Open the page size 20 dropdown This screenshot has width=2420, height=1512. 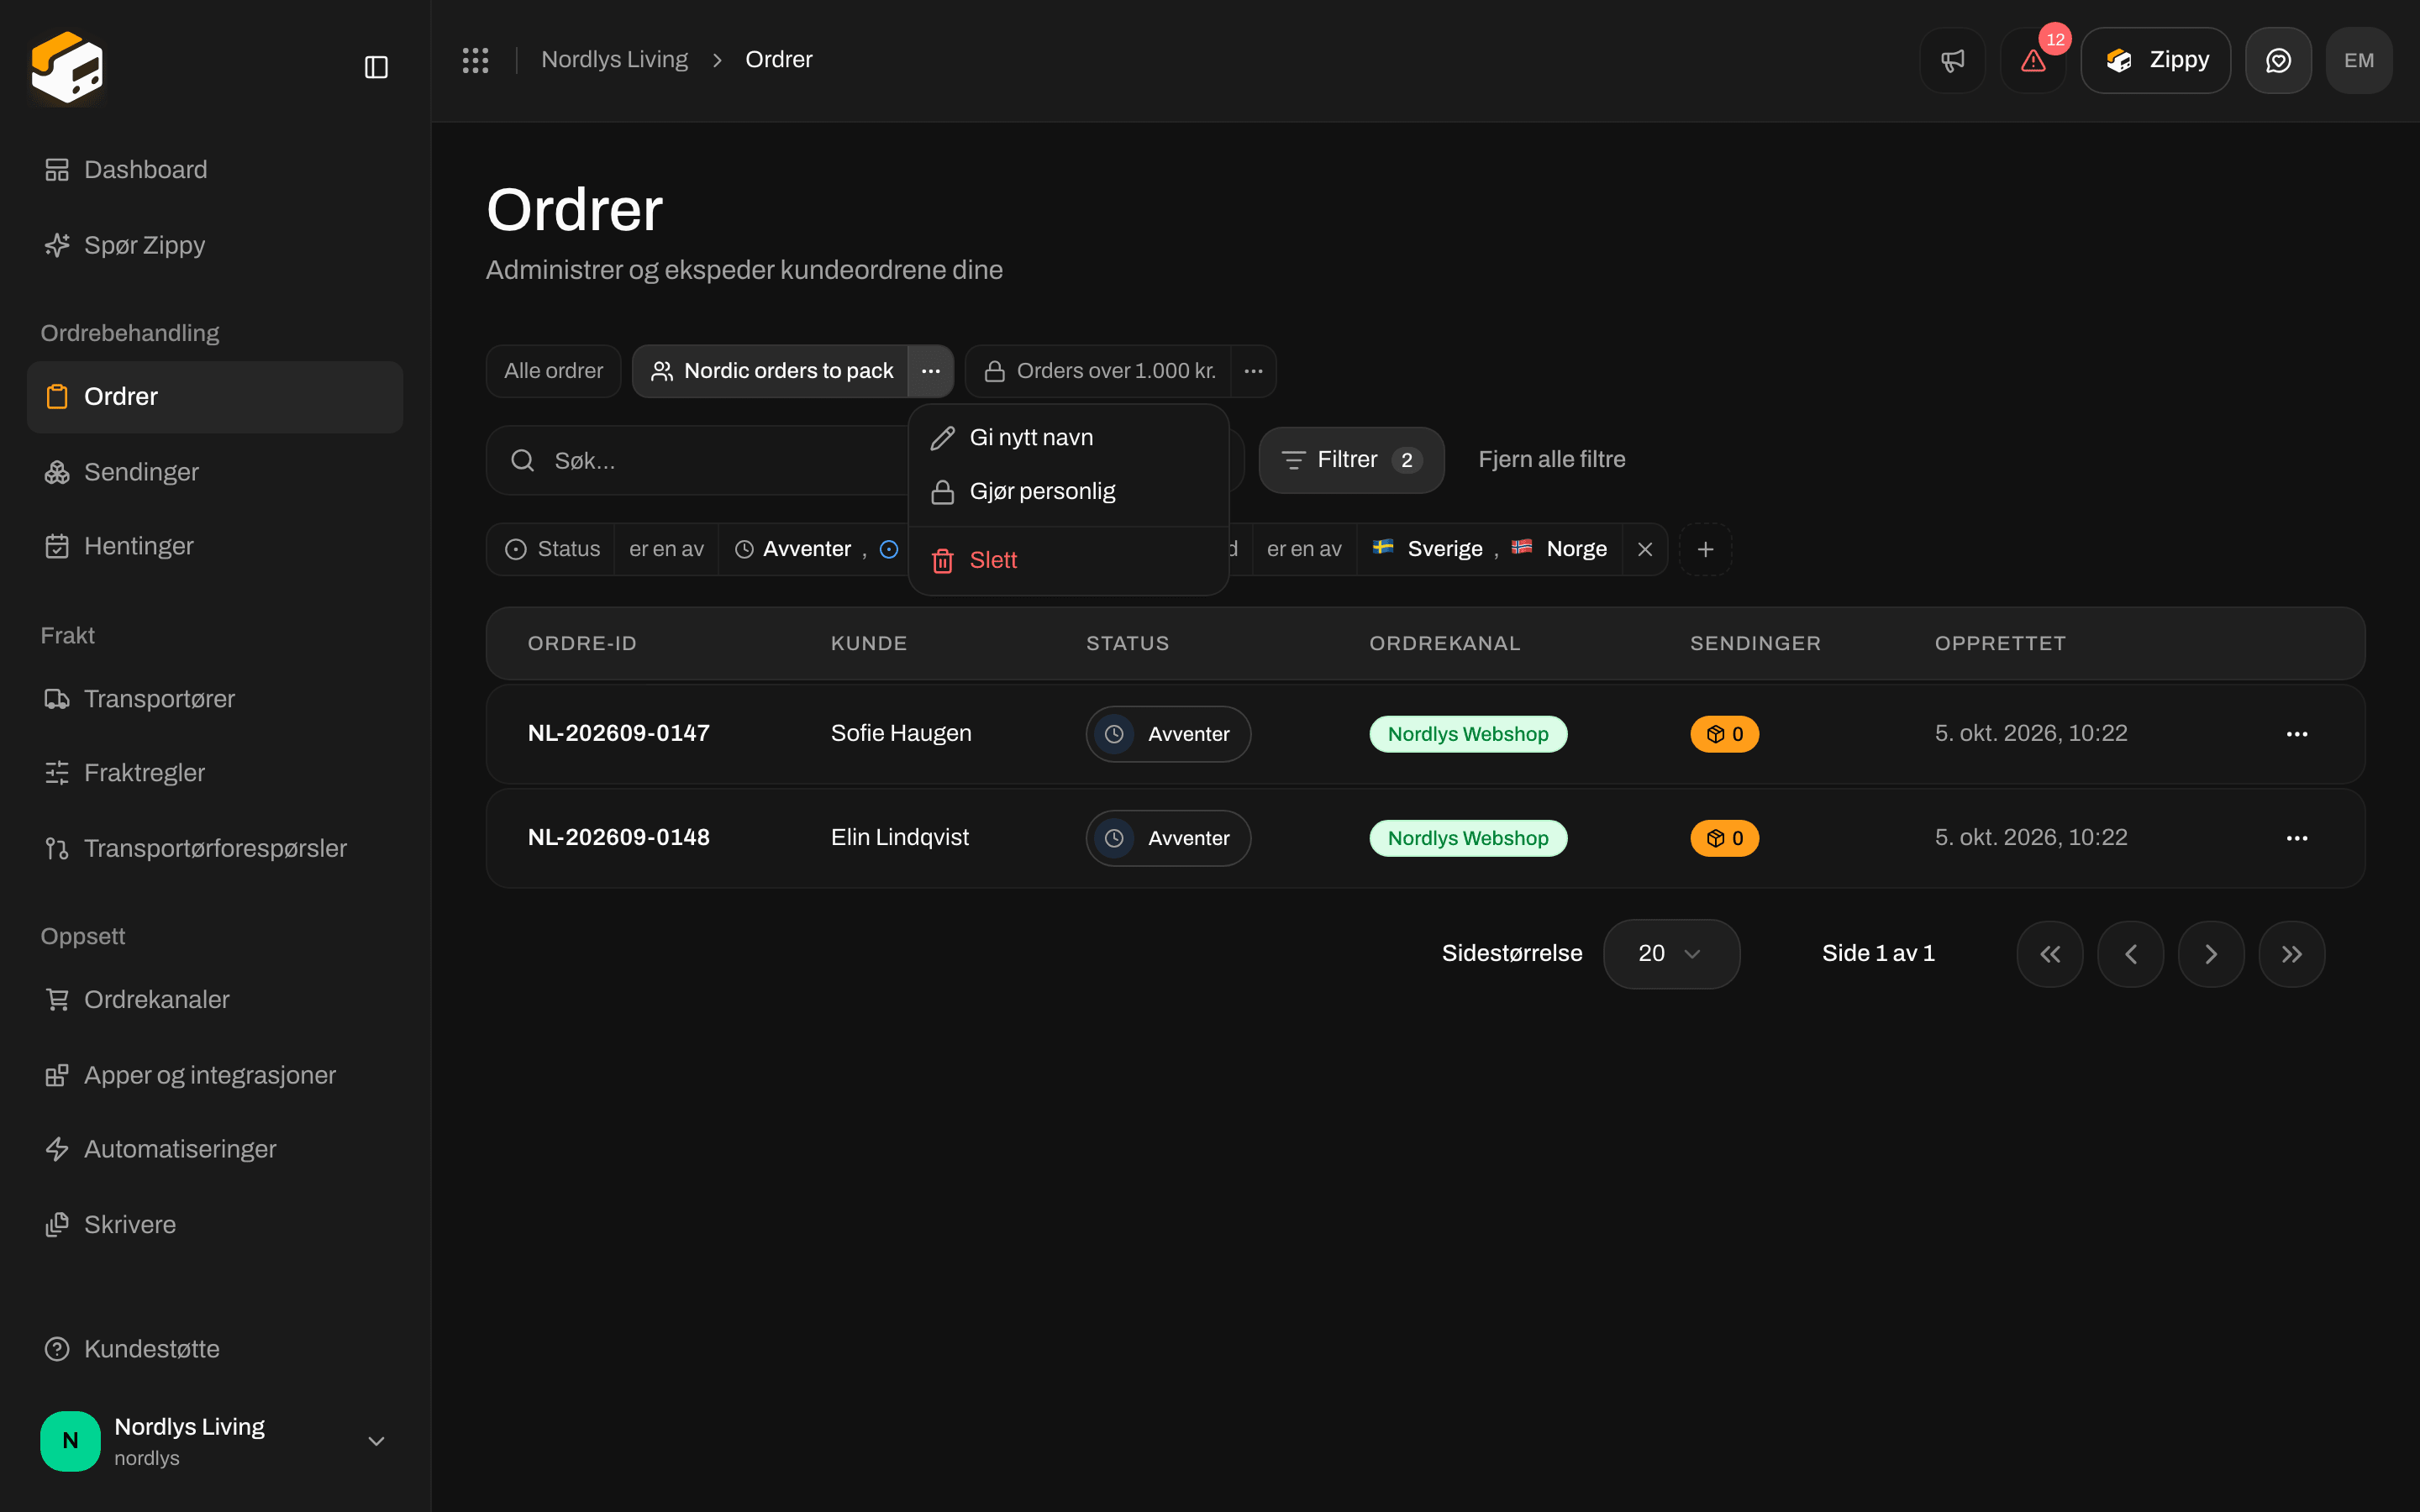tap(1671, 954)
